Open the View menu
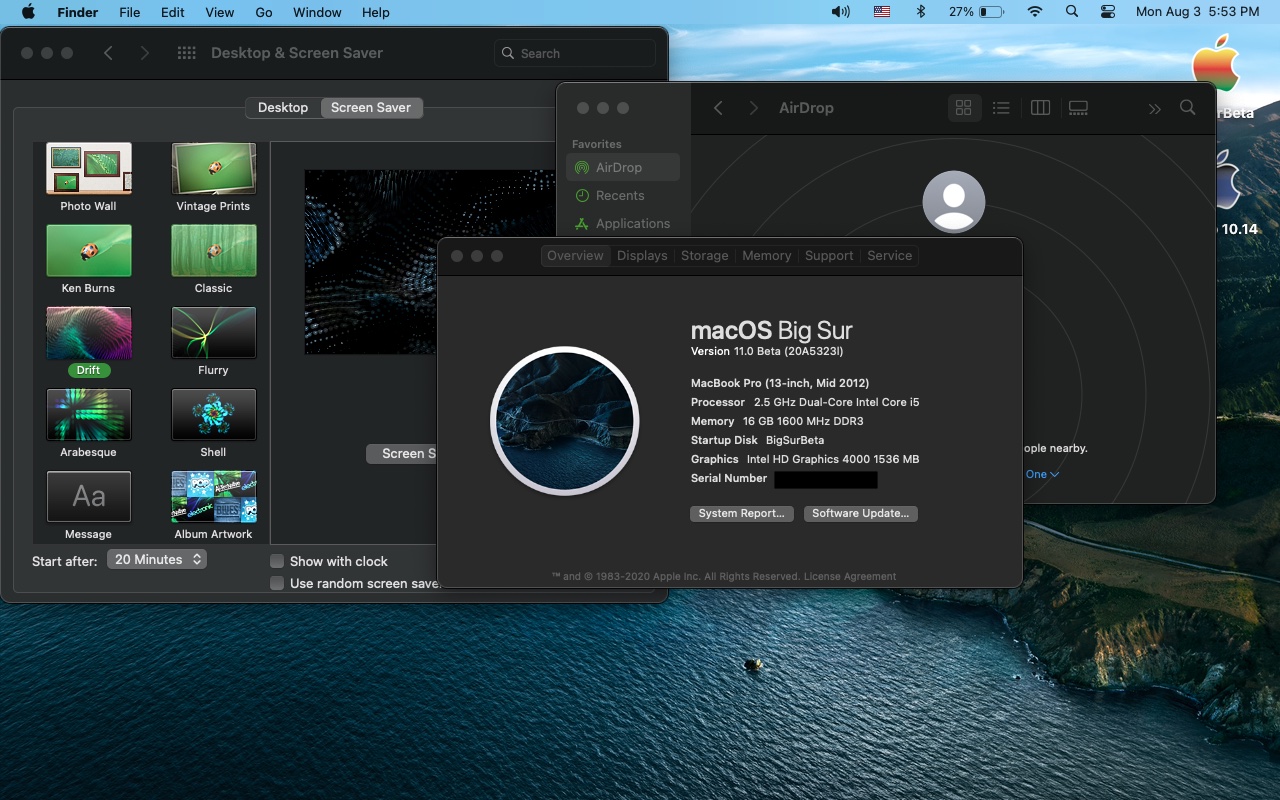1280x800 pixels. click(x=219, y=12)
